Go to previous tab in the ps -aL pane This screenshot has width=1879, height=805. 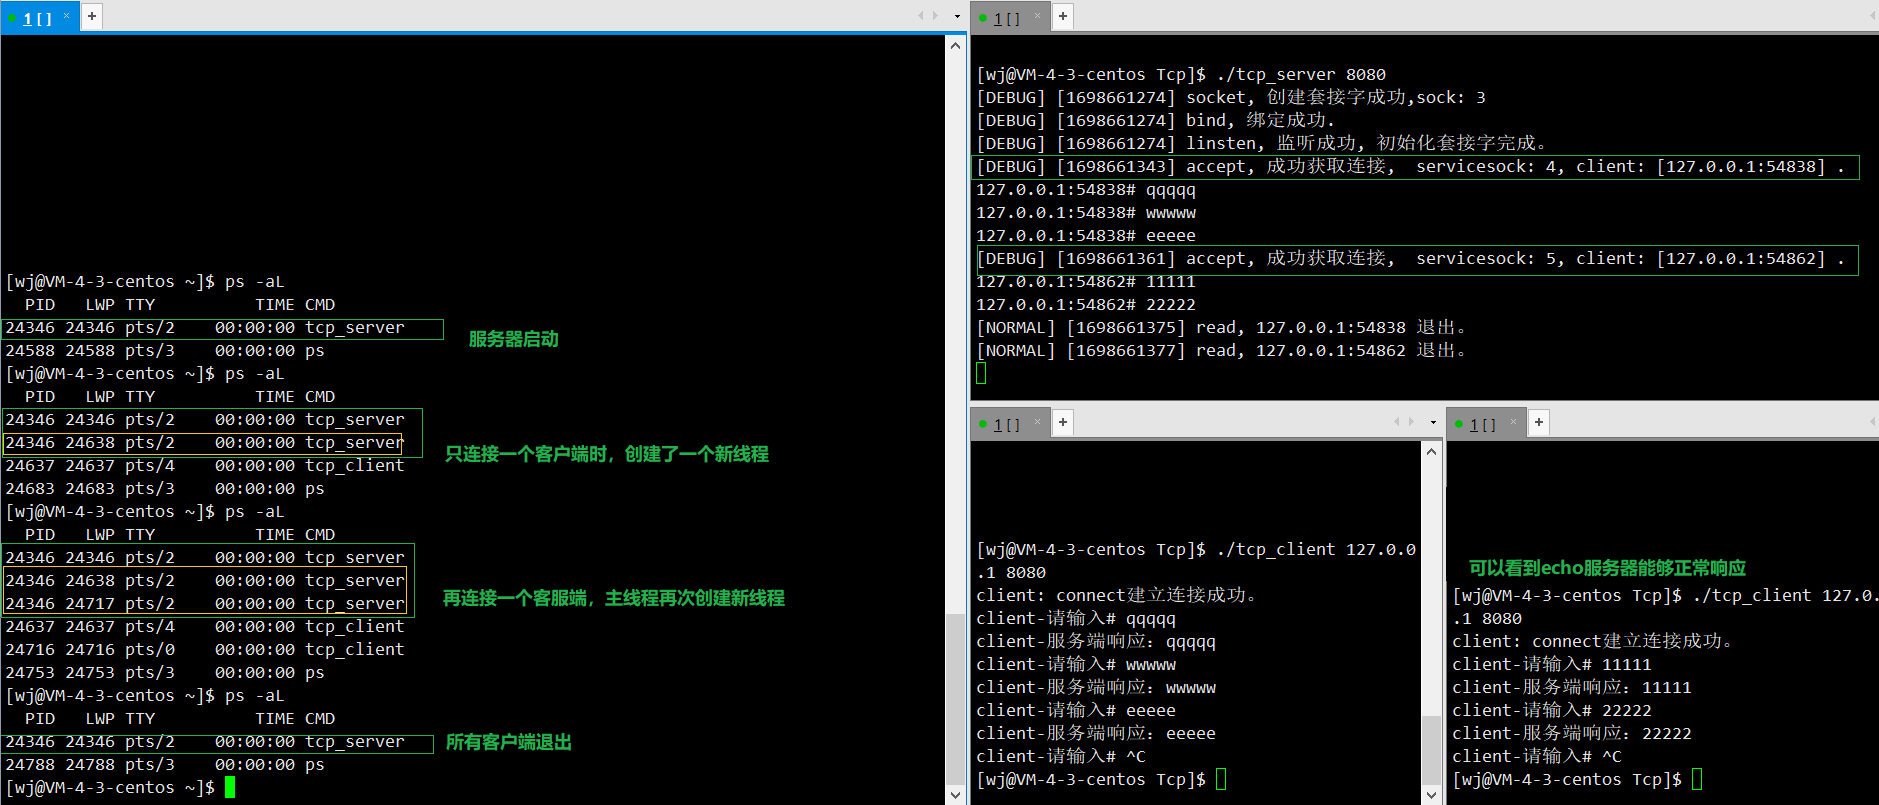pos(921,16)
